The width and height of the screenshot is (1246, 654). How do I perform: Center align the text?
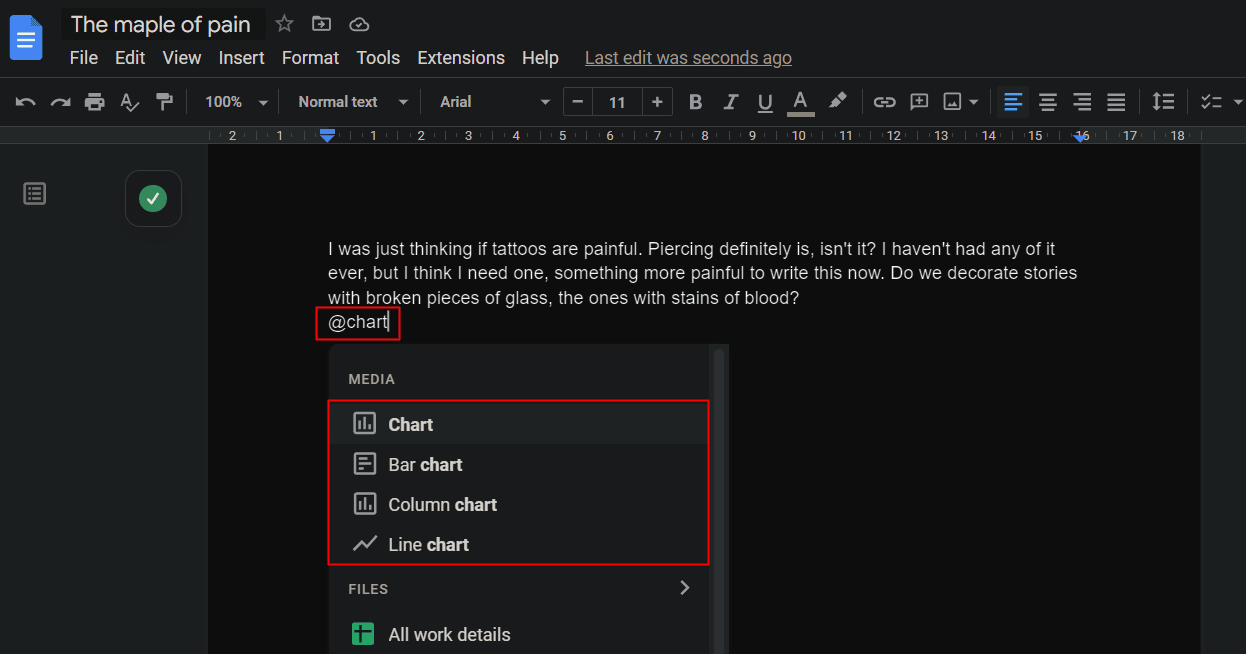click(1047, 102)
